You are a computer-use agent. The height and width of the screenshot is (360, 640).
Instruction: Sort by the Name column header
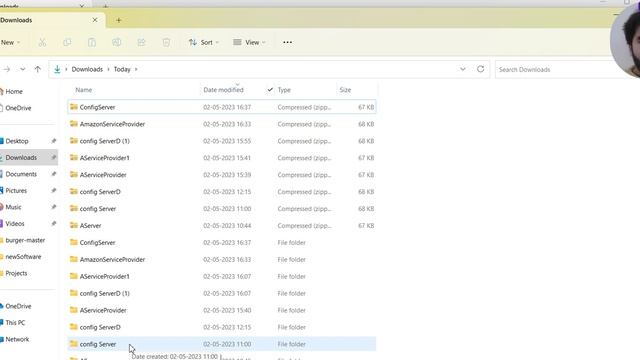84,90
